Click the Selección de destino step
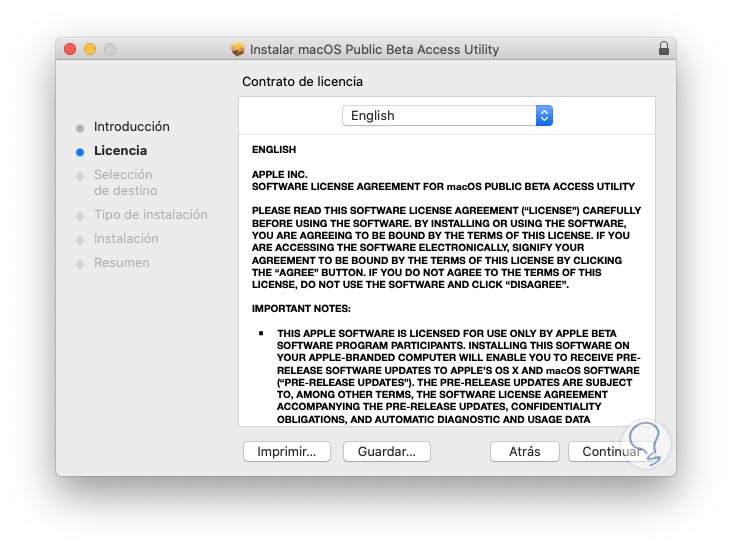732x550 pixels. click(x=126, y=183)
